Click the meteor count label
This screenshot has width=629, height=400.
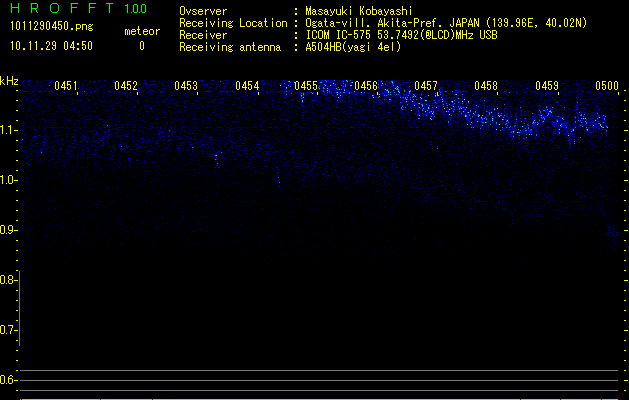(142, 31)
